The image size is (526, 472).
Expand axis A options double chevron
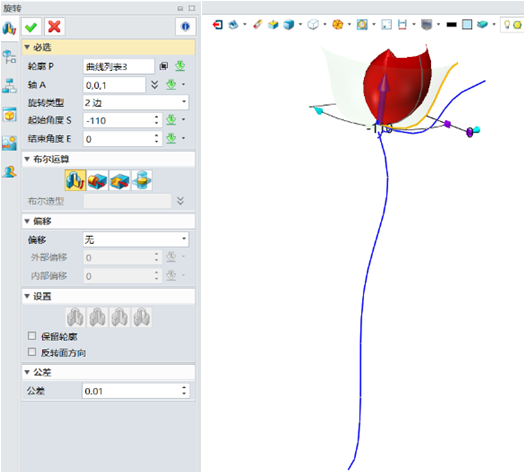click(154, 85)
